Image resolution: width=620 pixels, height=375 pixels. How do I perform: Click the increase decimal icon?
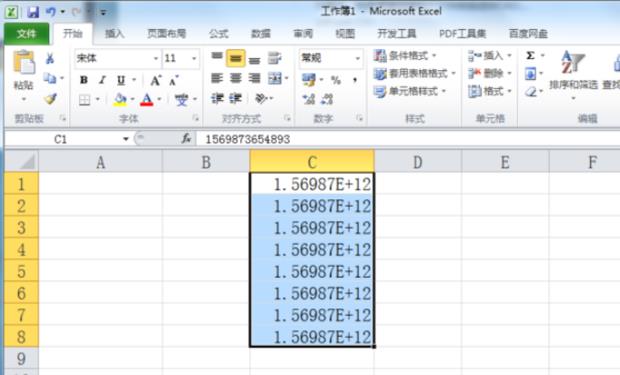click(x=308, y=99)
